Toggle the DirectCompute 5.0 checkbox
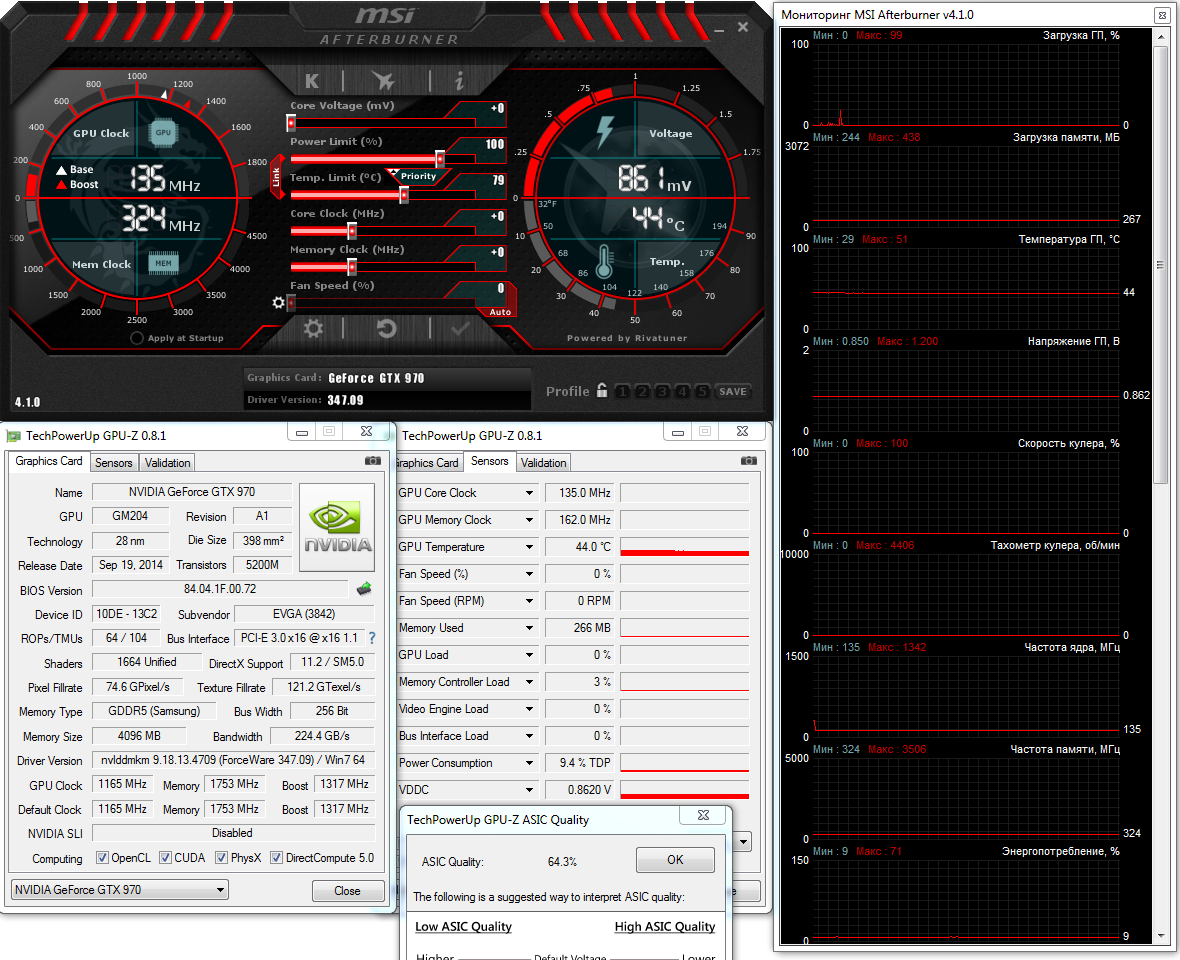This screenshot has height=960, width=1180. click(x=276, y=858)
